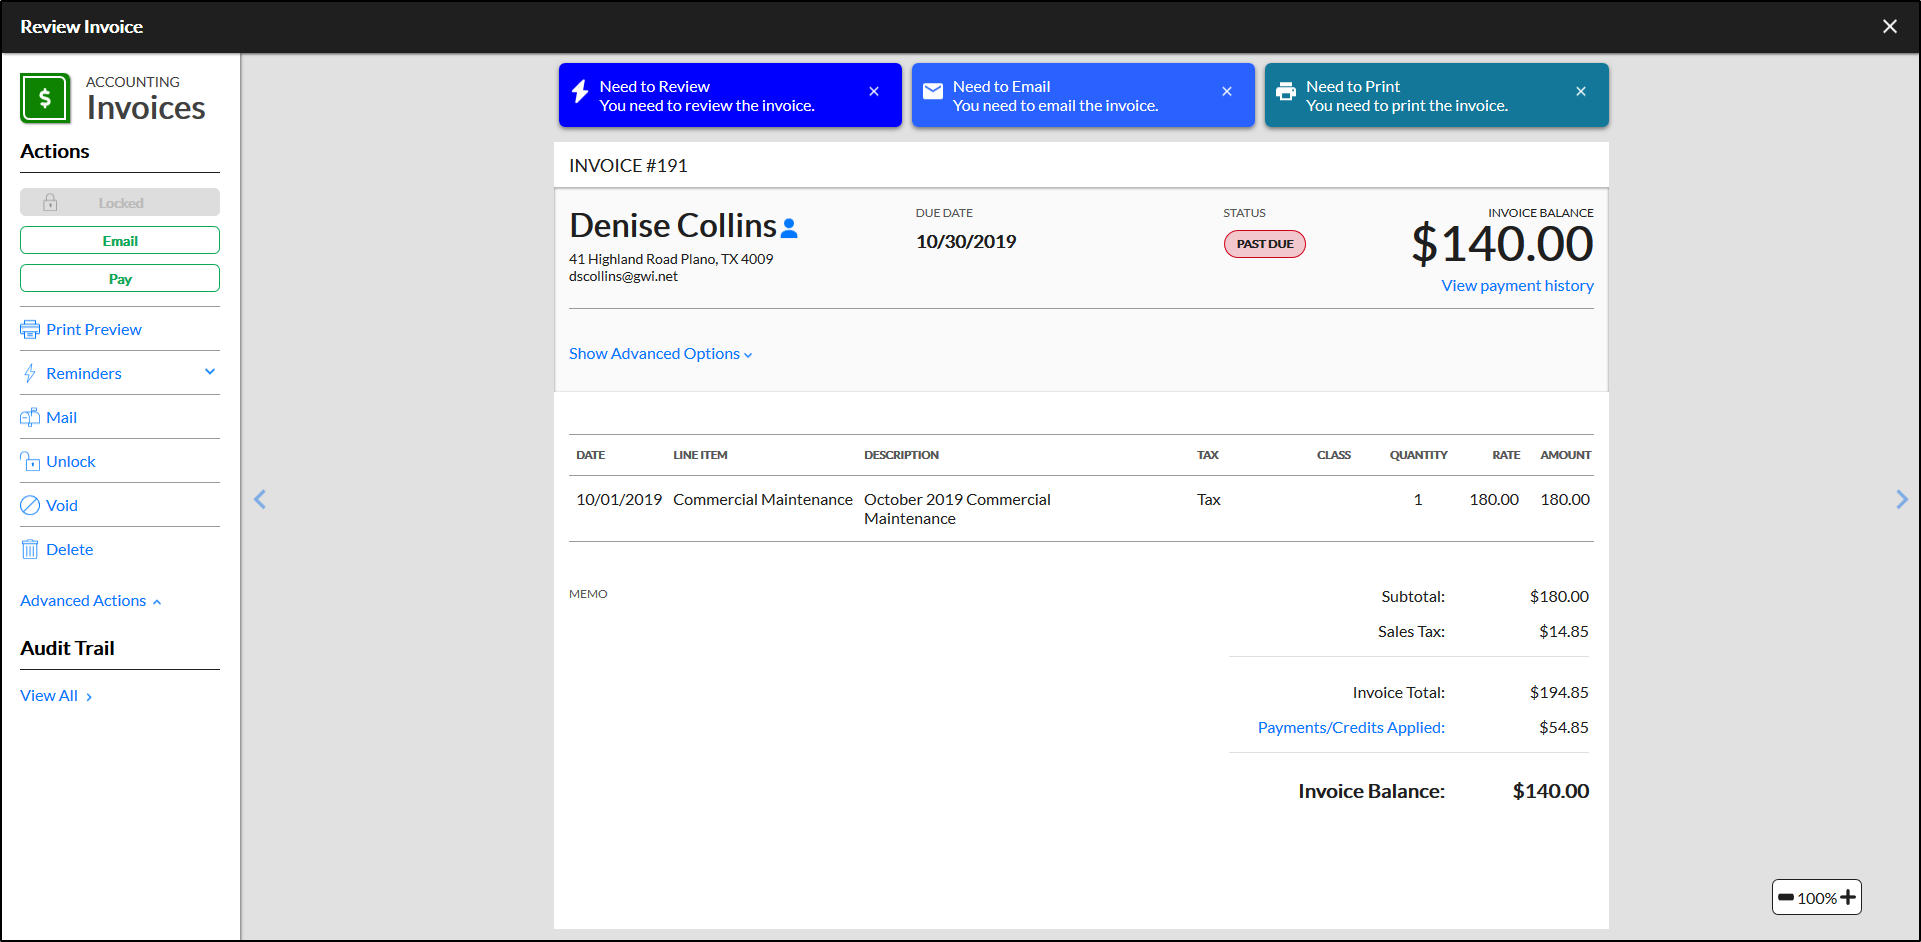The width and height of the screenshot is (1921, 942).
Task: Click the Mail icon in Actions
Action: coord(30,417)
